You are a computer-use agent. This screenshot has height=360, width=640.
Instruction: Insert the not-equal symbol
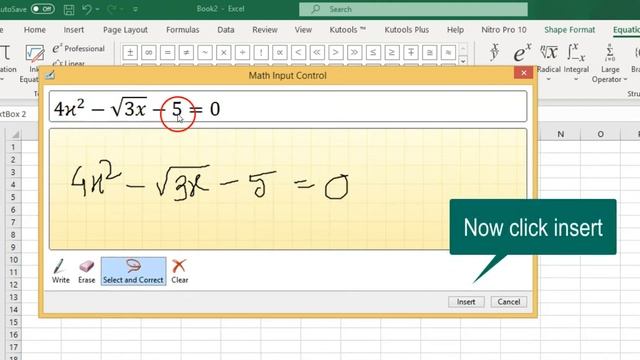186,52
